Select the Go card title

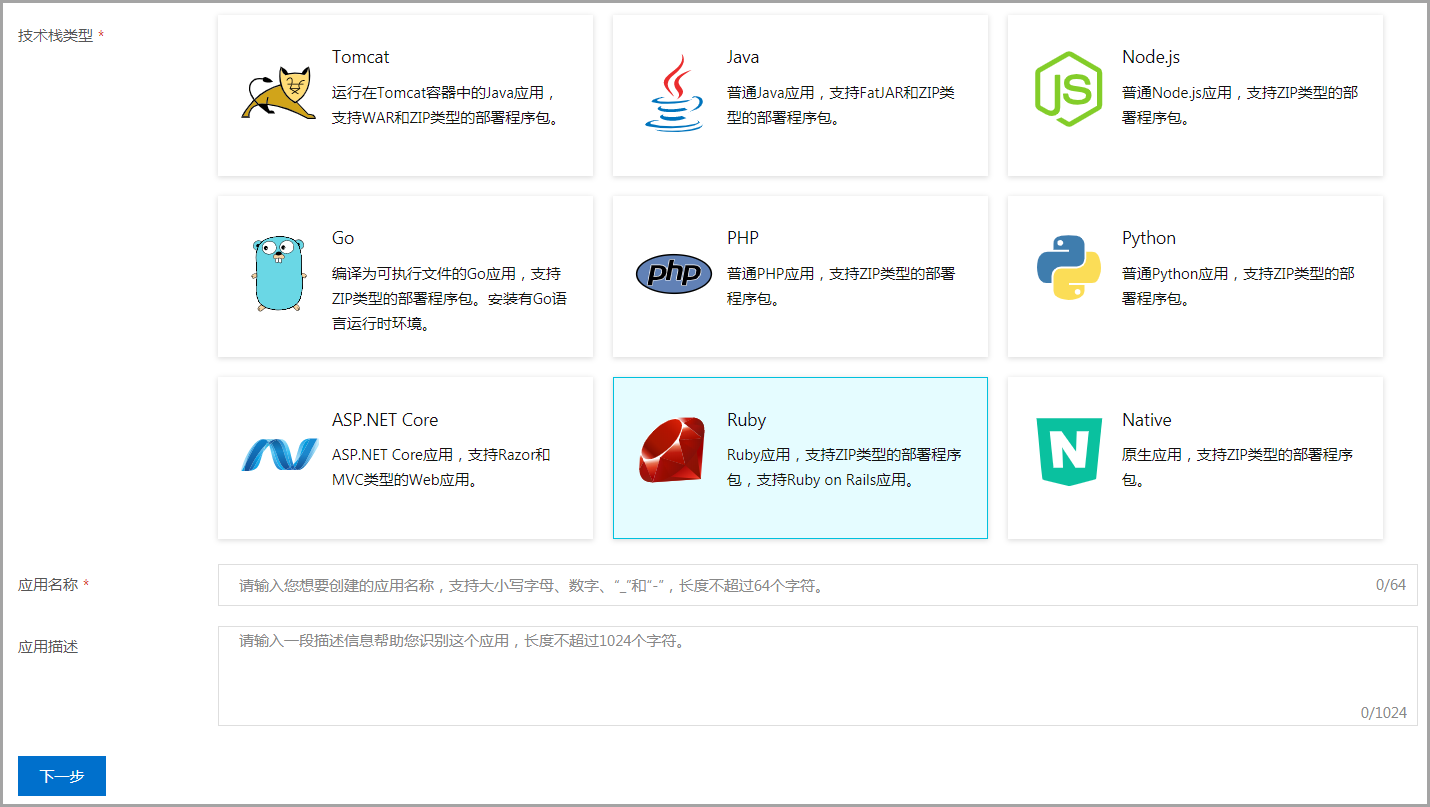343,238
